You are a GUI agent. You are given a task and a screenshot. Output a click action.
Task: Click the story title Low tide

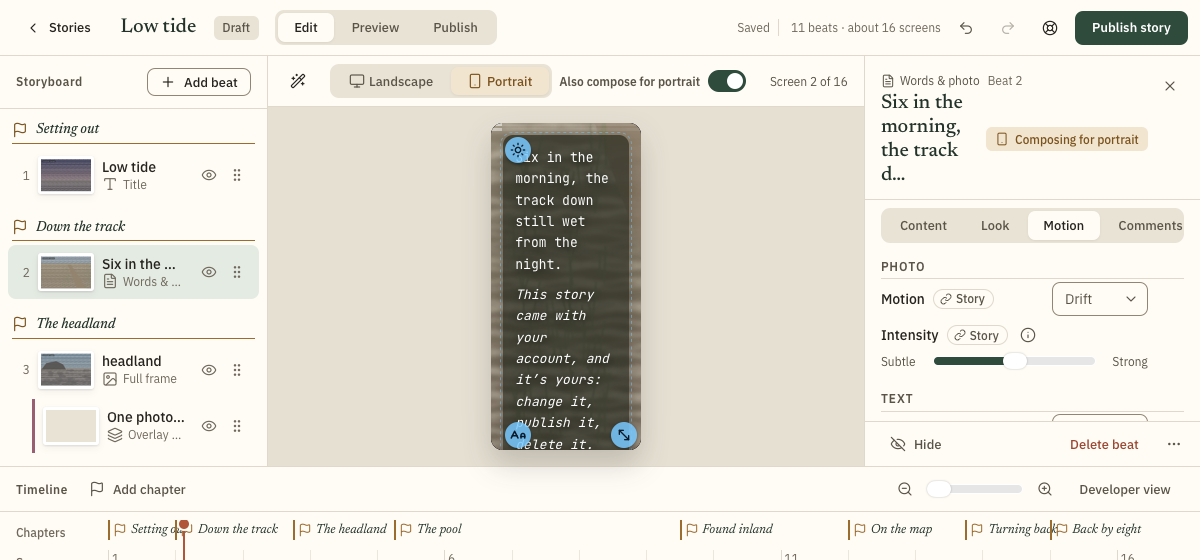tap(158, 27)
